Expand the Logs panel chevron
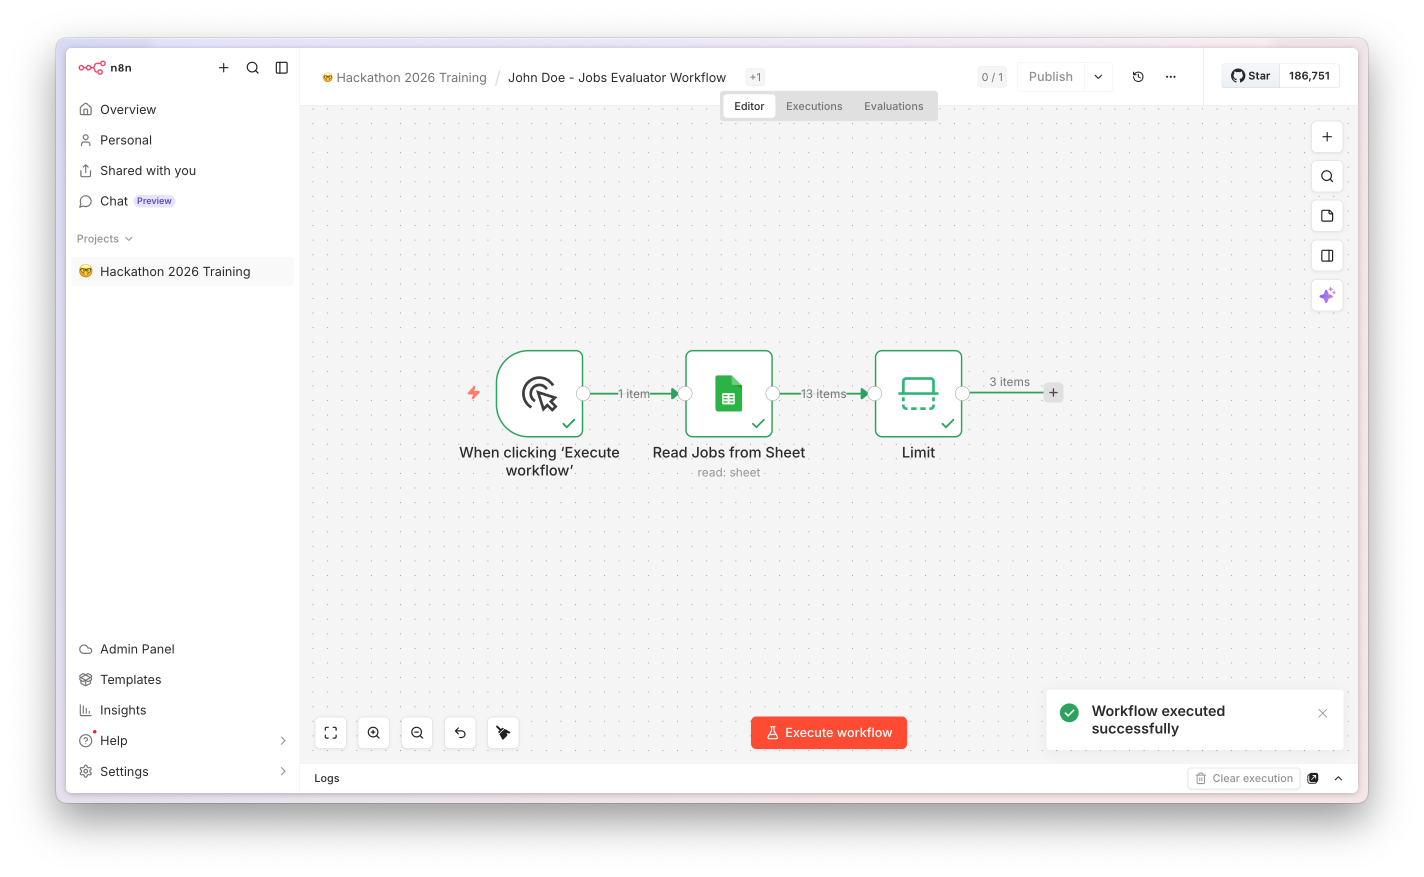The width and height of the screenshot is (1424, 877). point(1338,778)
